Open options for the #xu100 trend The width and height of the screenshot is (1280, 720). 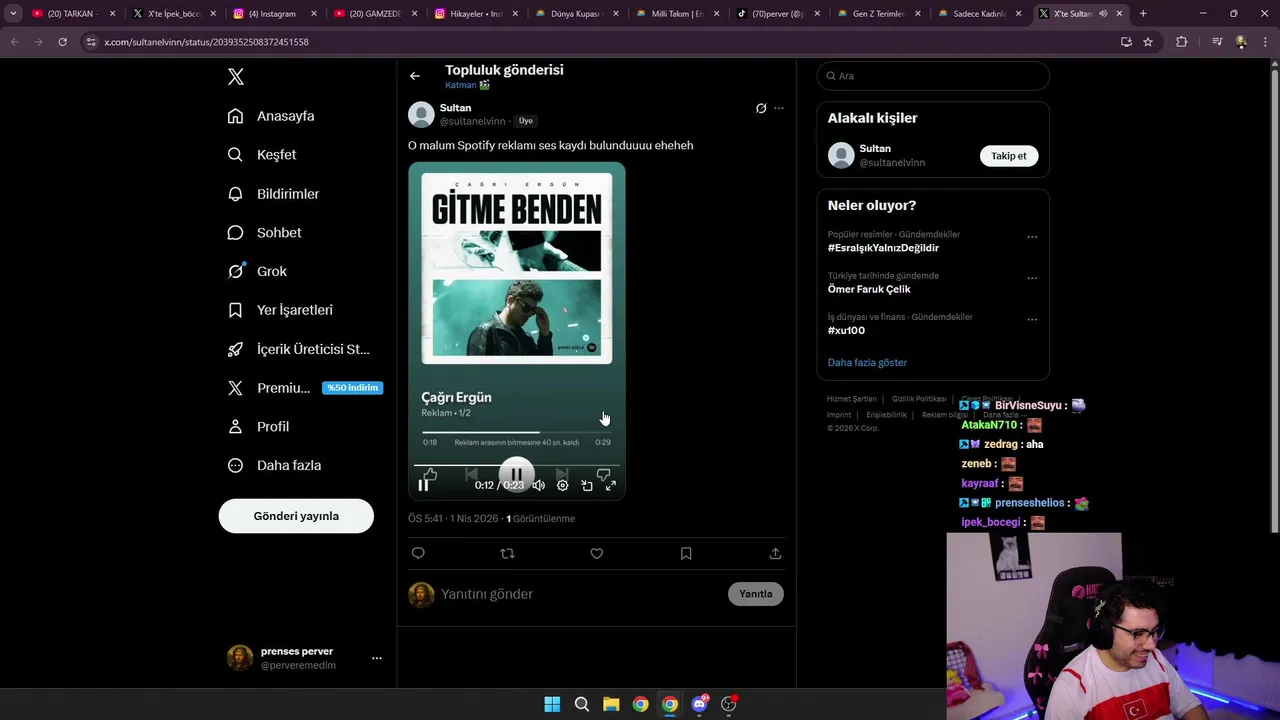click(1032, 319)
